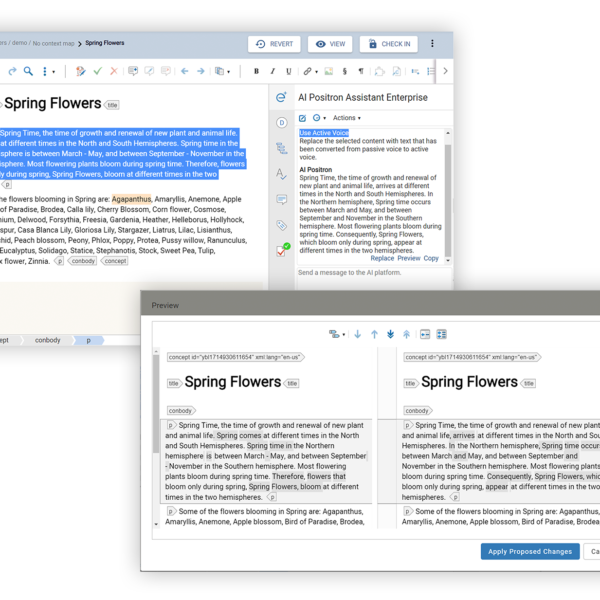Screen dimensions: 600x600
Task: Insert a paragraph with the ¶ icon
Action: (361, 71)
